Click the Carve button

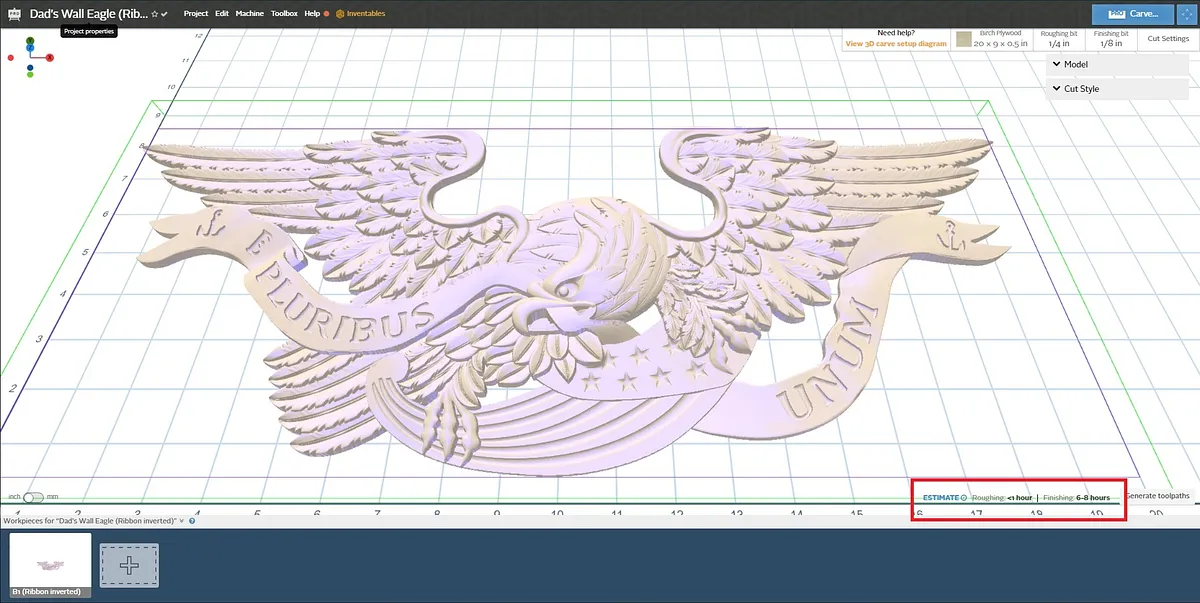point(1133,14)
